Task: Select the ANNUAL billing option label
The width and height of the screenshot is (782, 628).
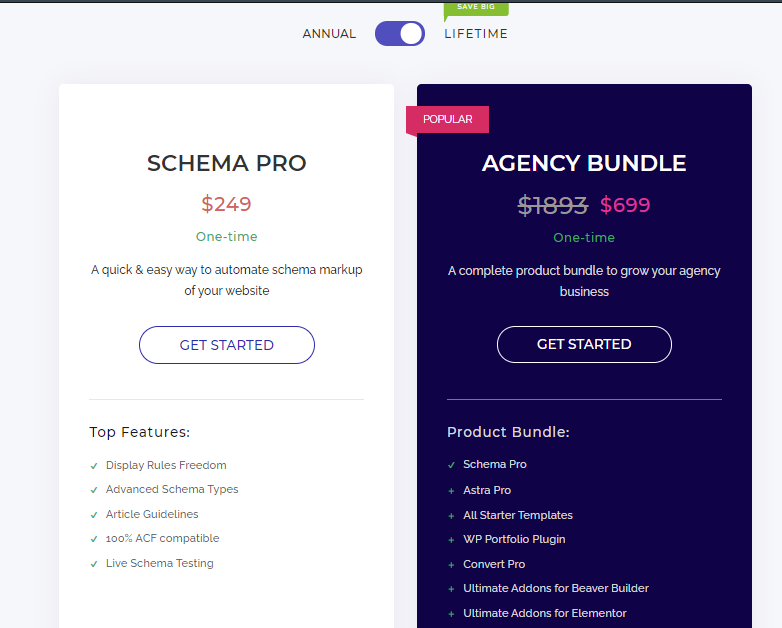Action: tap(329, 34)
